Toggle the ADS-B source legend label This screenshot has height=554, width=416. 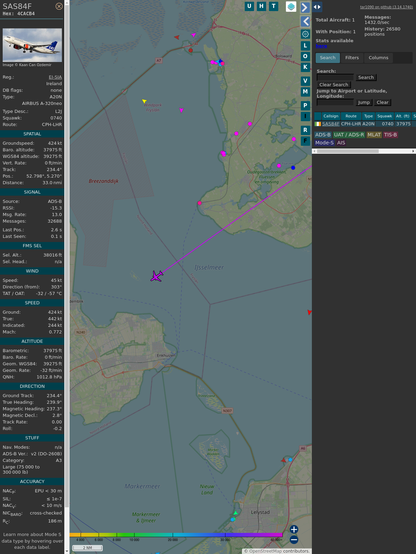(x=323, y=135)
